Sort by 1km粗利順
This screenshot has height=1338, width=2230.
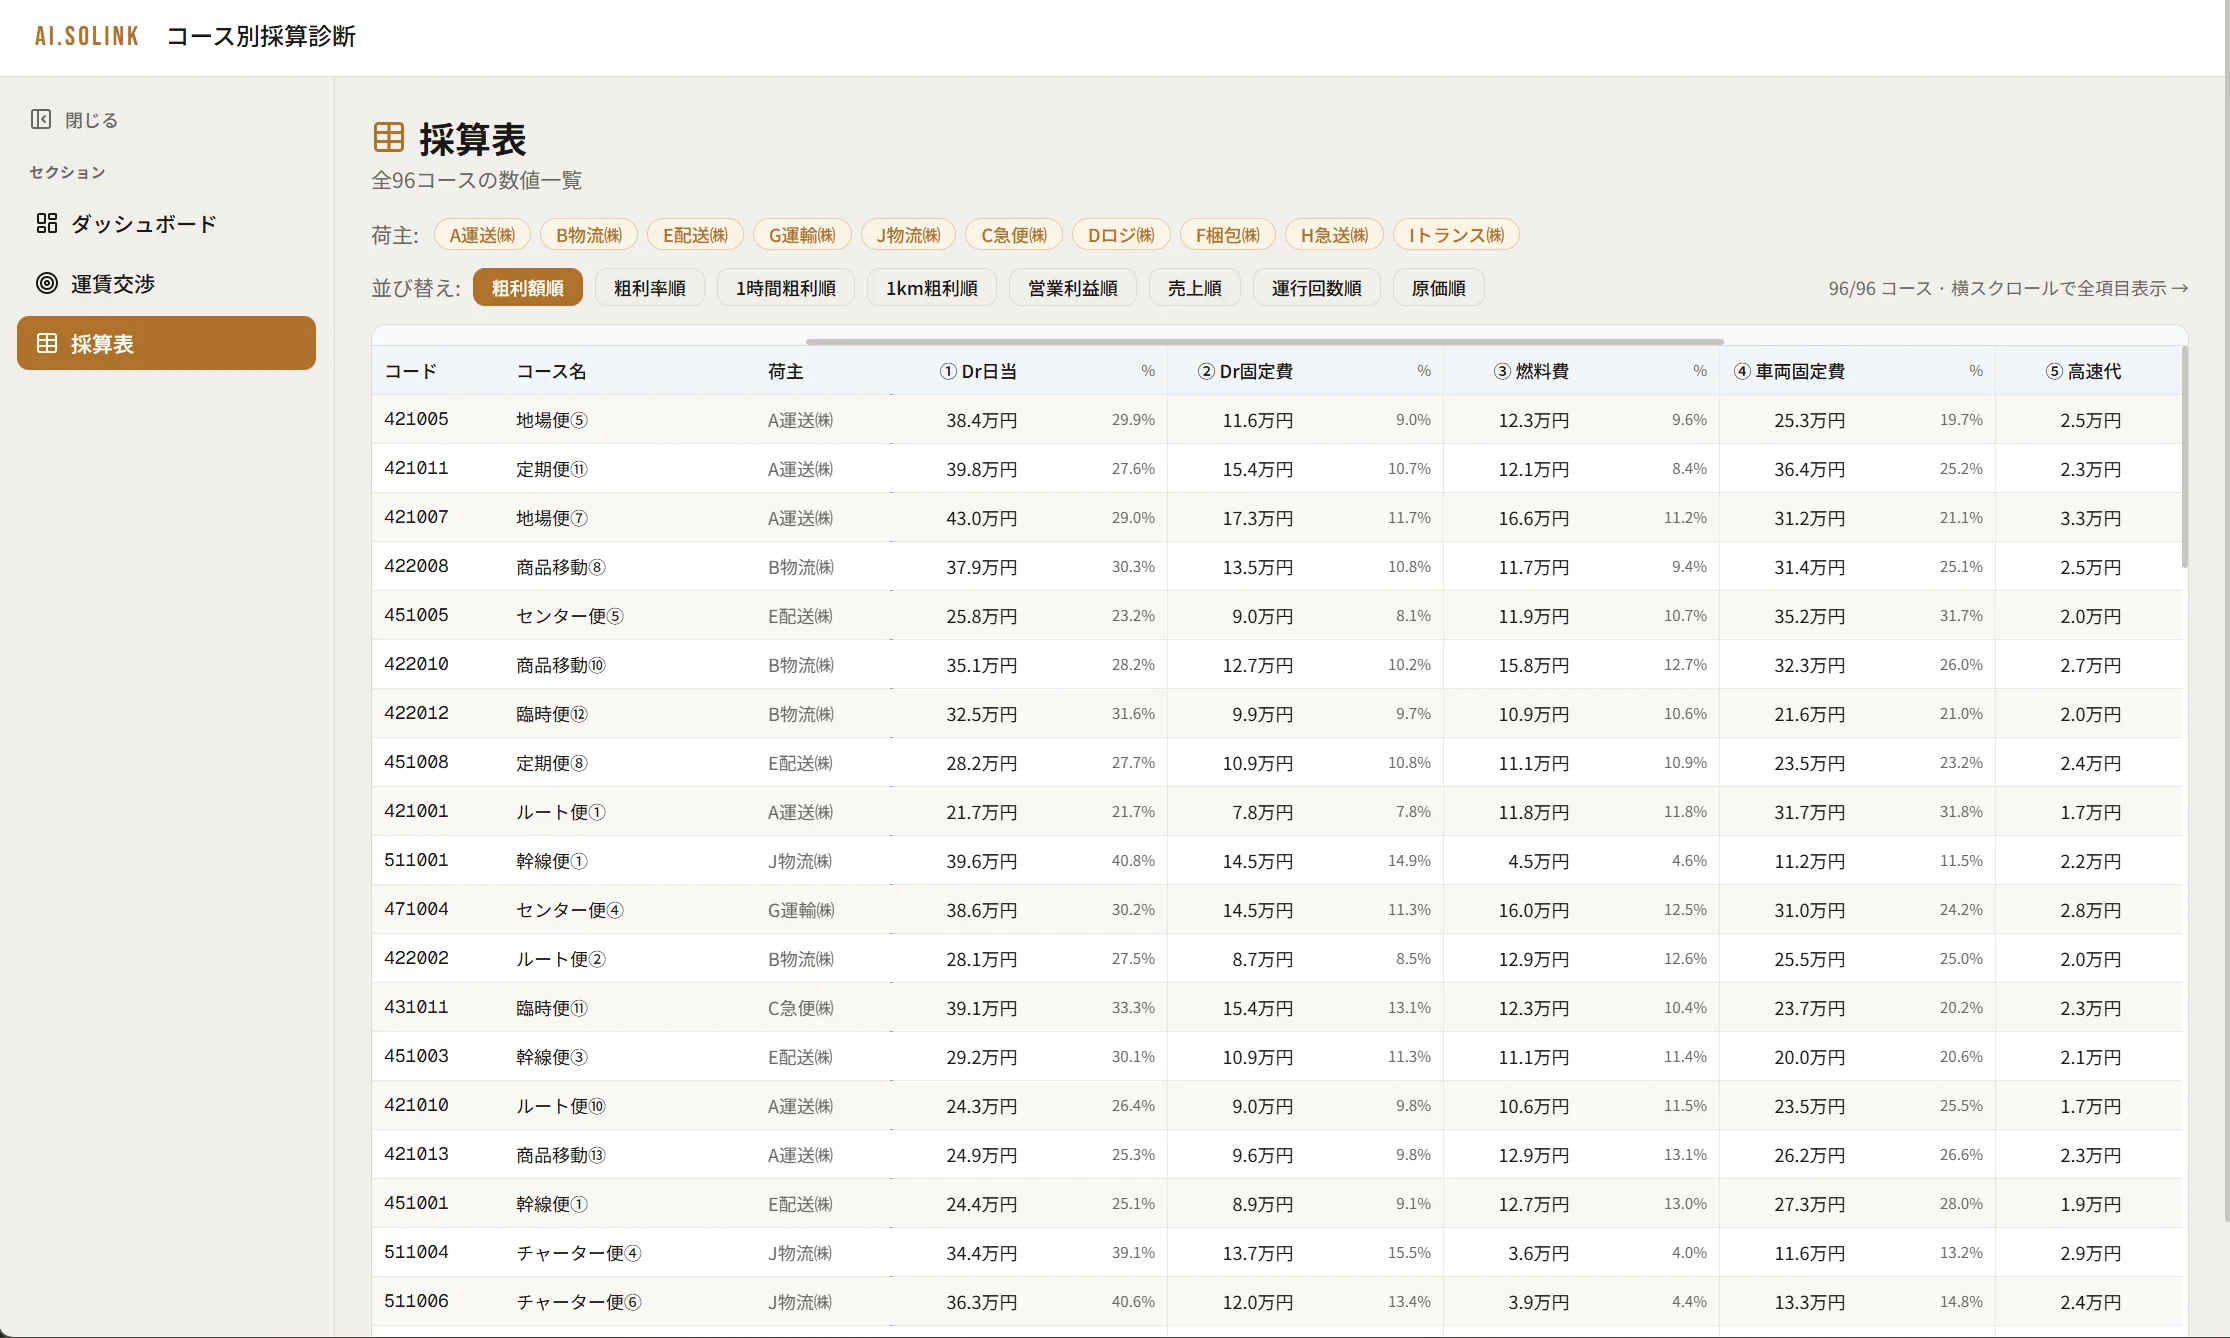(932, 288)
